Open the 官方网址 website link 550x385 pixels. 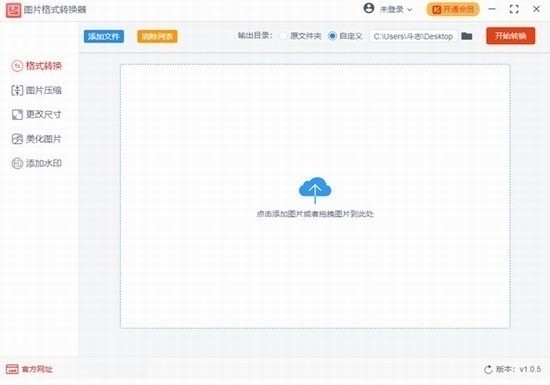(29, 369)
